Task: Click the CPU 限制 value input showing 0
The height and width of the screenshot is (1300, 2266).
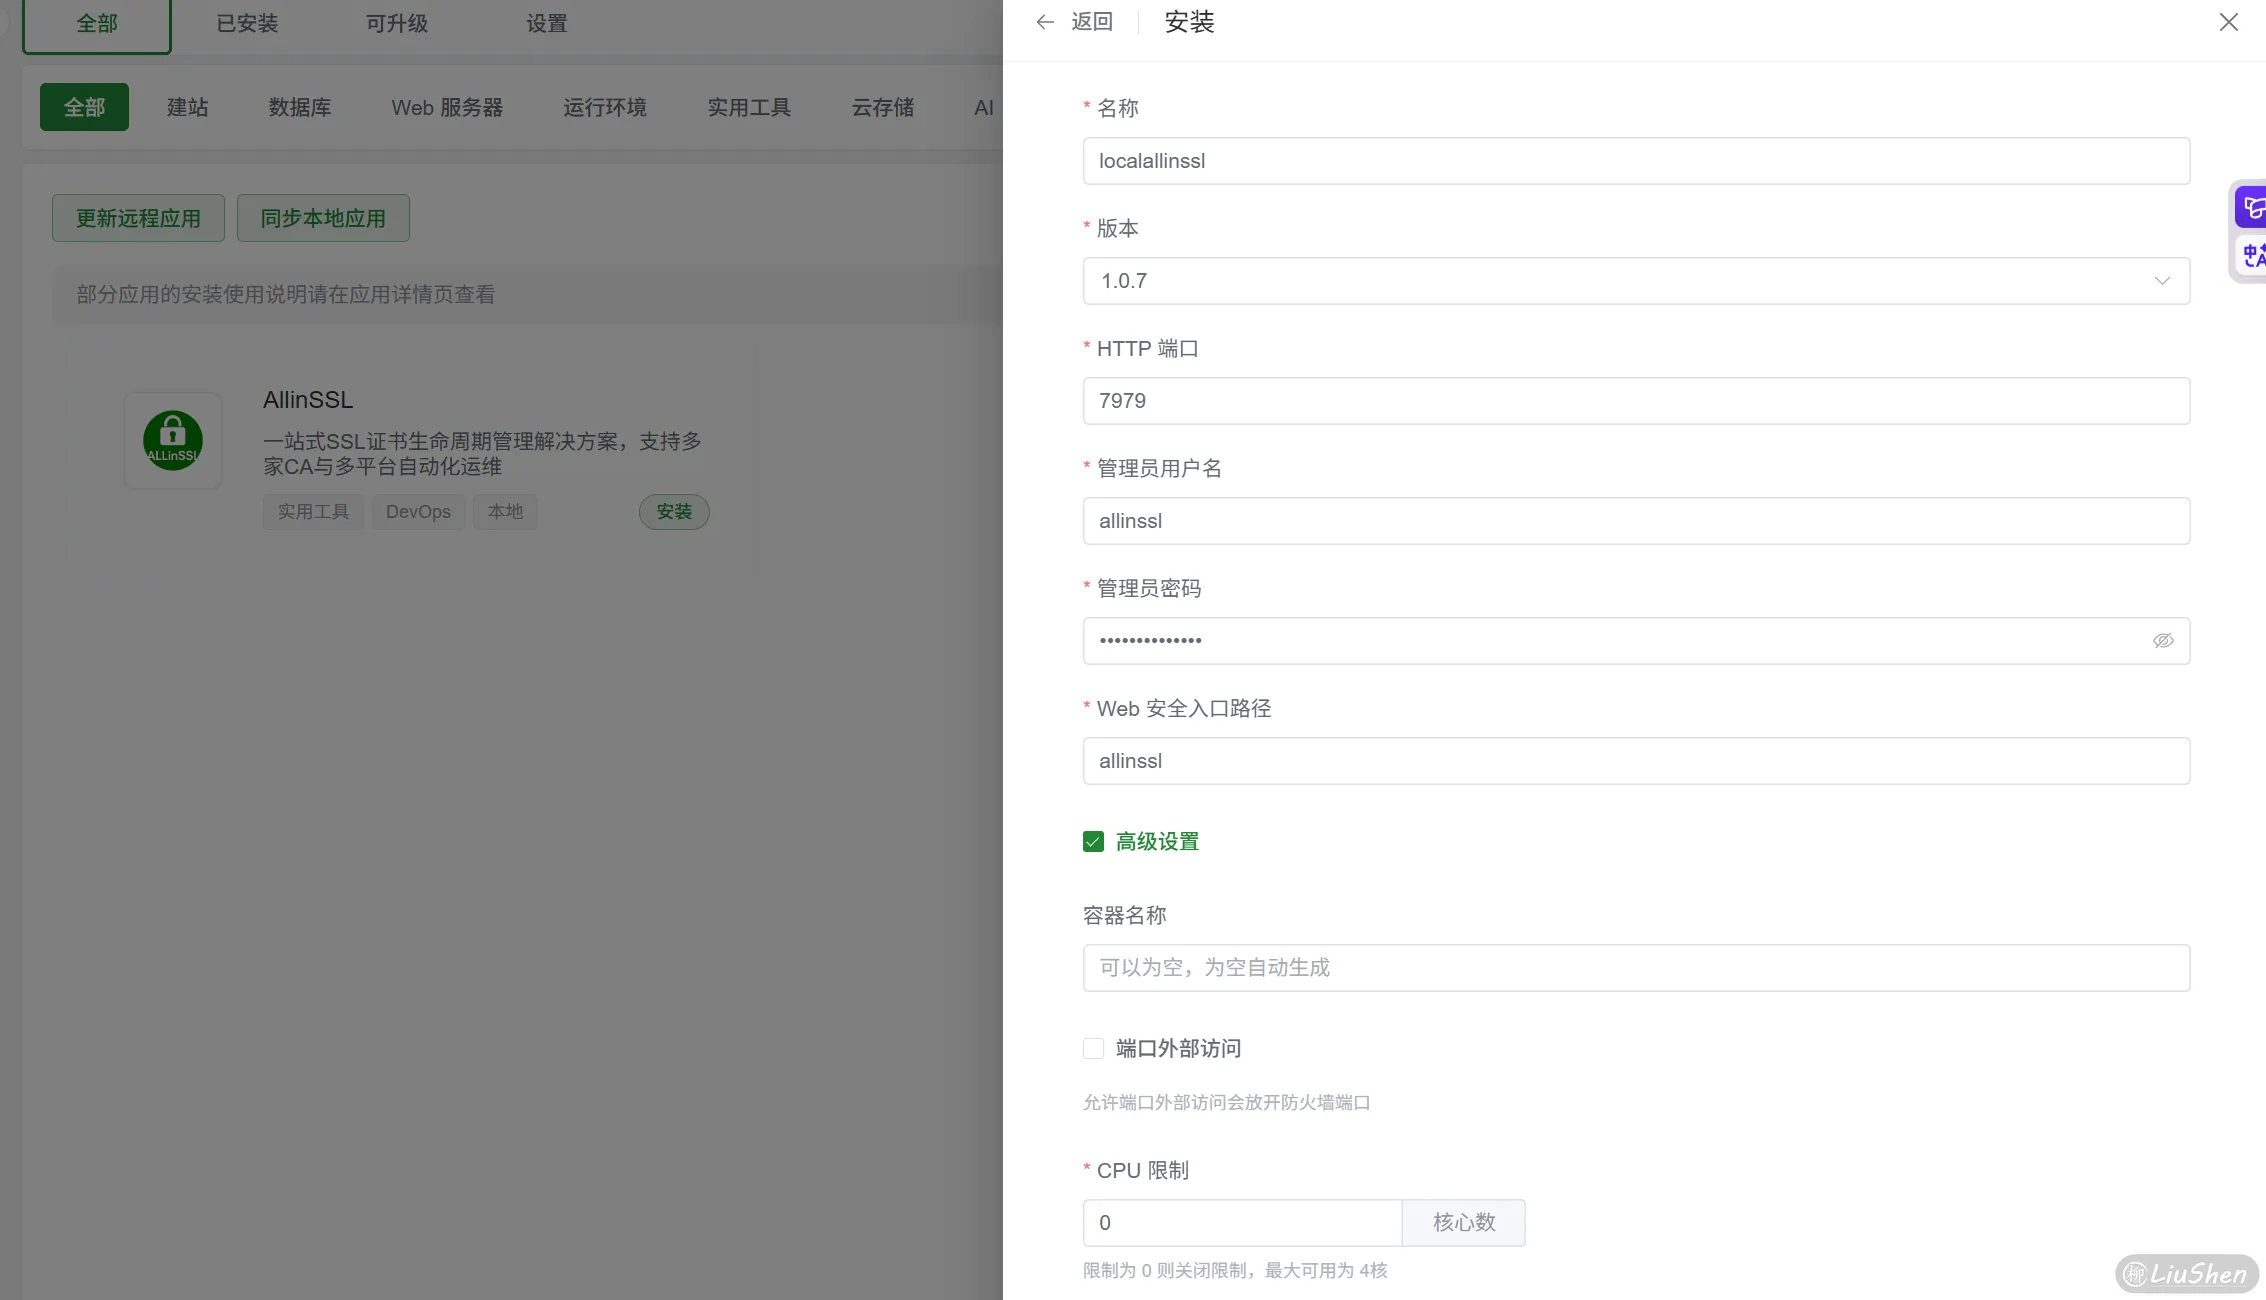Action: tap(1242, 1222)
